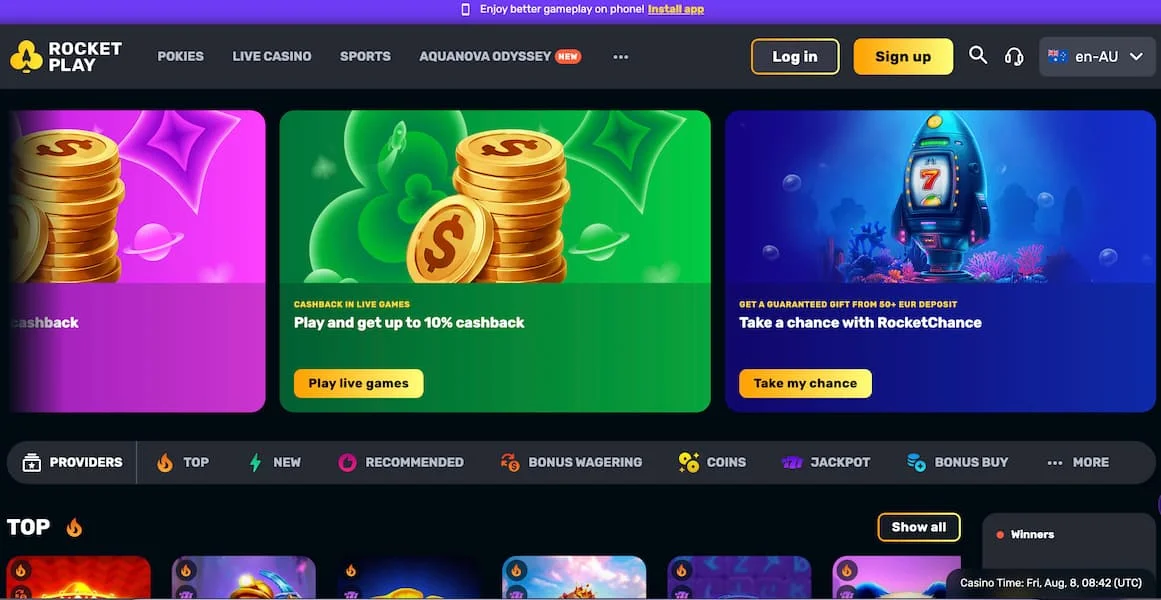Open the Coins games category
Viewport: 1161px width, 600px height.
coord(712,462)
